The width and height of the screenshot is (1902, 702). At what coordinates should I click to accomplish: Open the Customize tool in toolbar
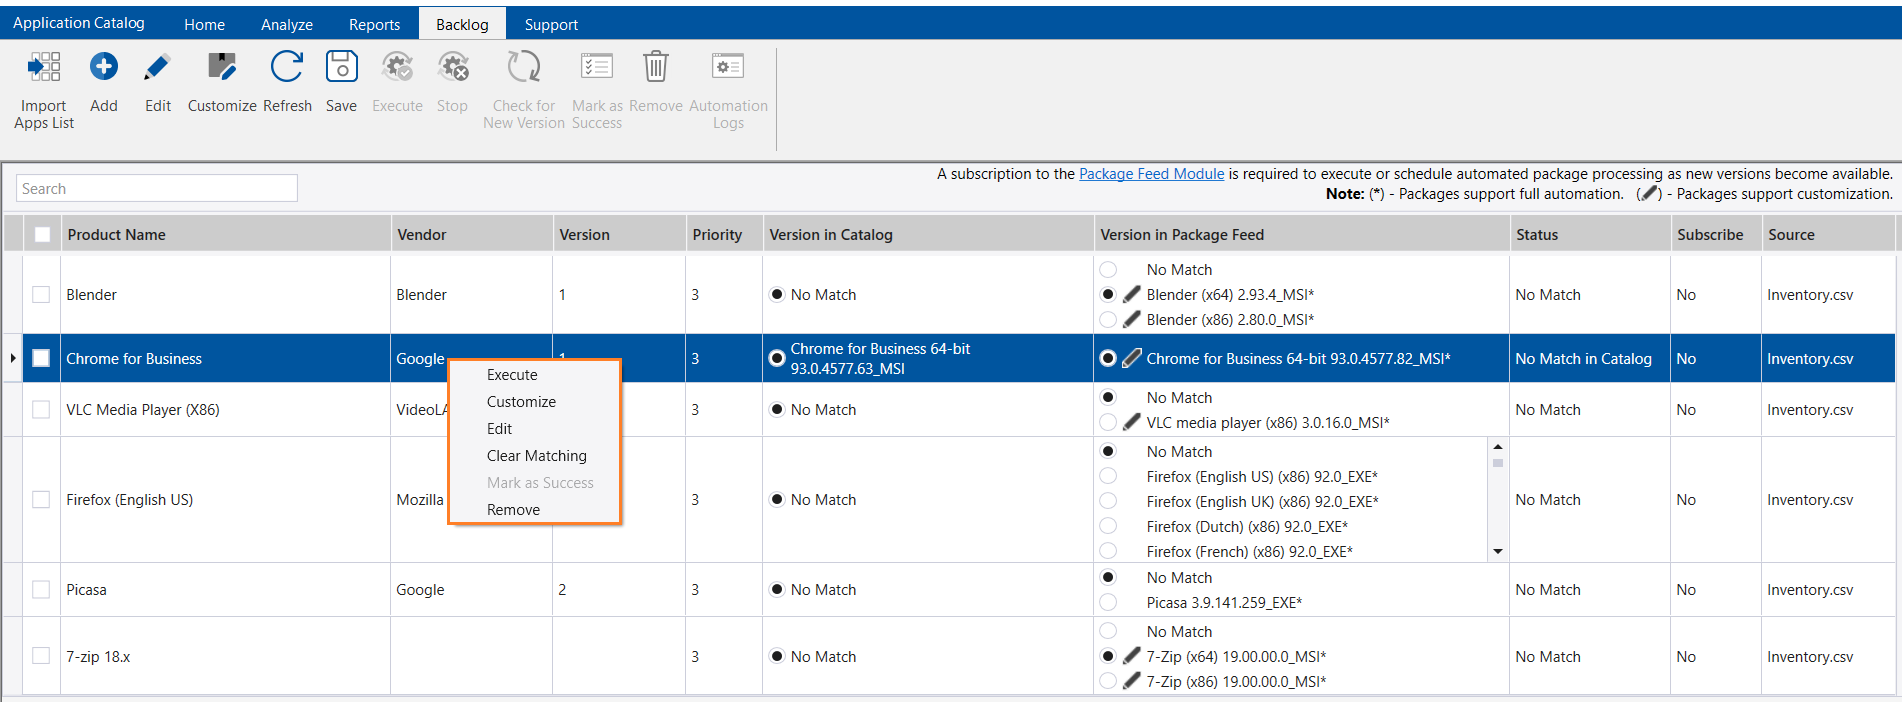pyautogui.click(x=222, y=68)
